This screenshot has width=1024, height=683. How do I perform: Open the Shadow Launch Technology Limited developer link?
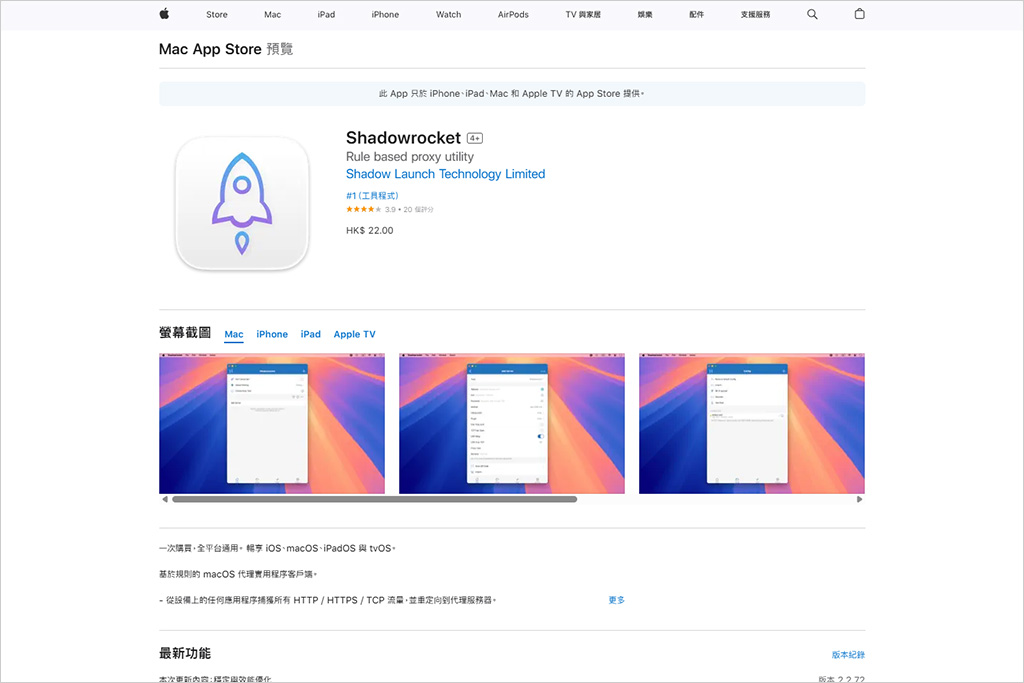pos(445,173)
